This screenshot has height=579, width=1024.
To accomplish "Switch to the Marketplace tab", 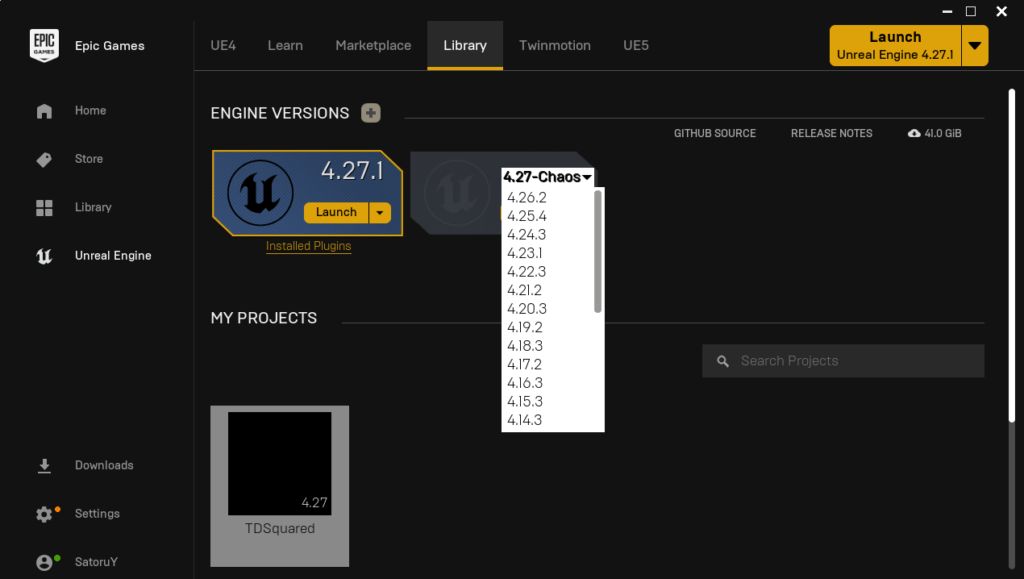I will click(373, 46).
